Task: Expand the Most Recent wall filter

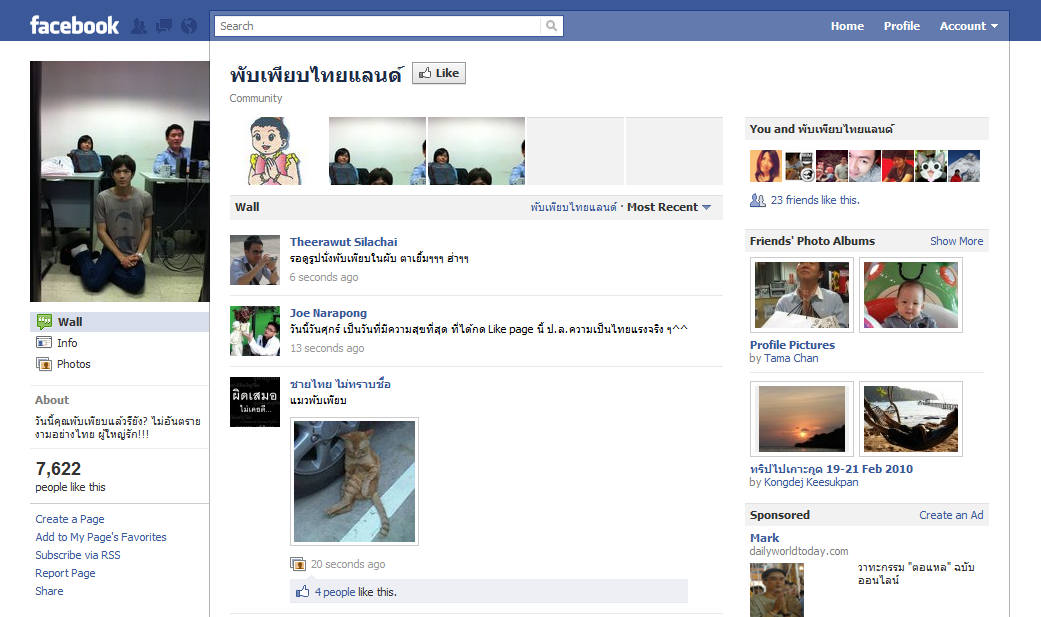Action: point(669,207)
